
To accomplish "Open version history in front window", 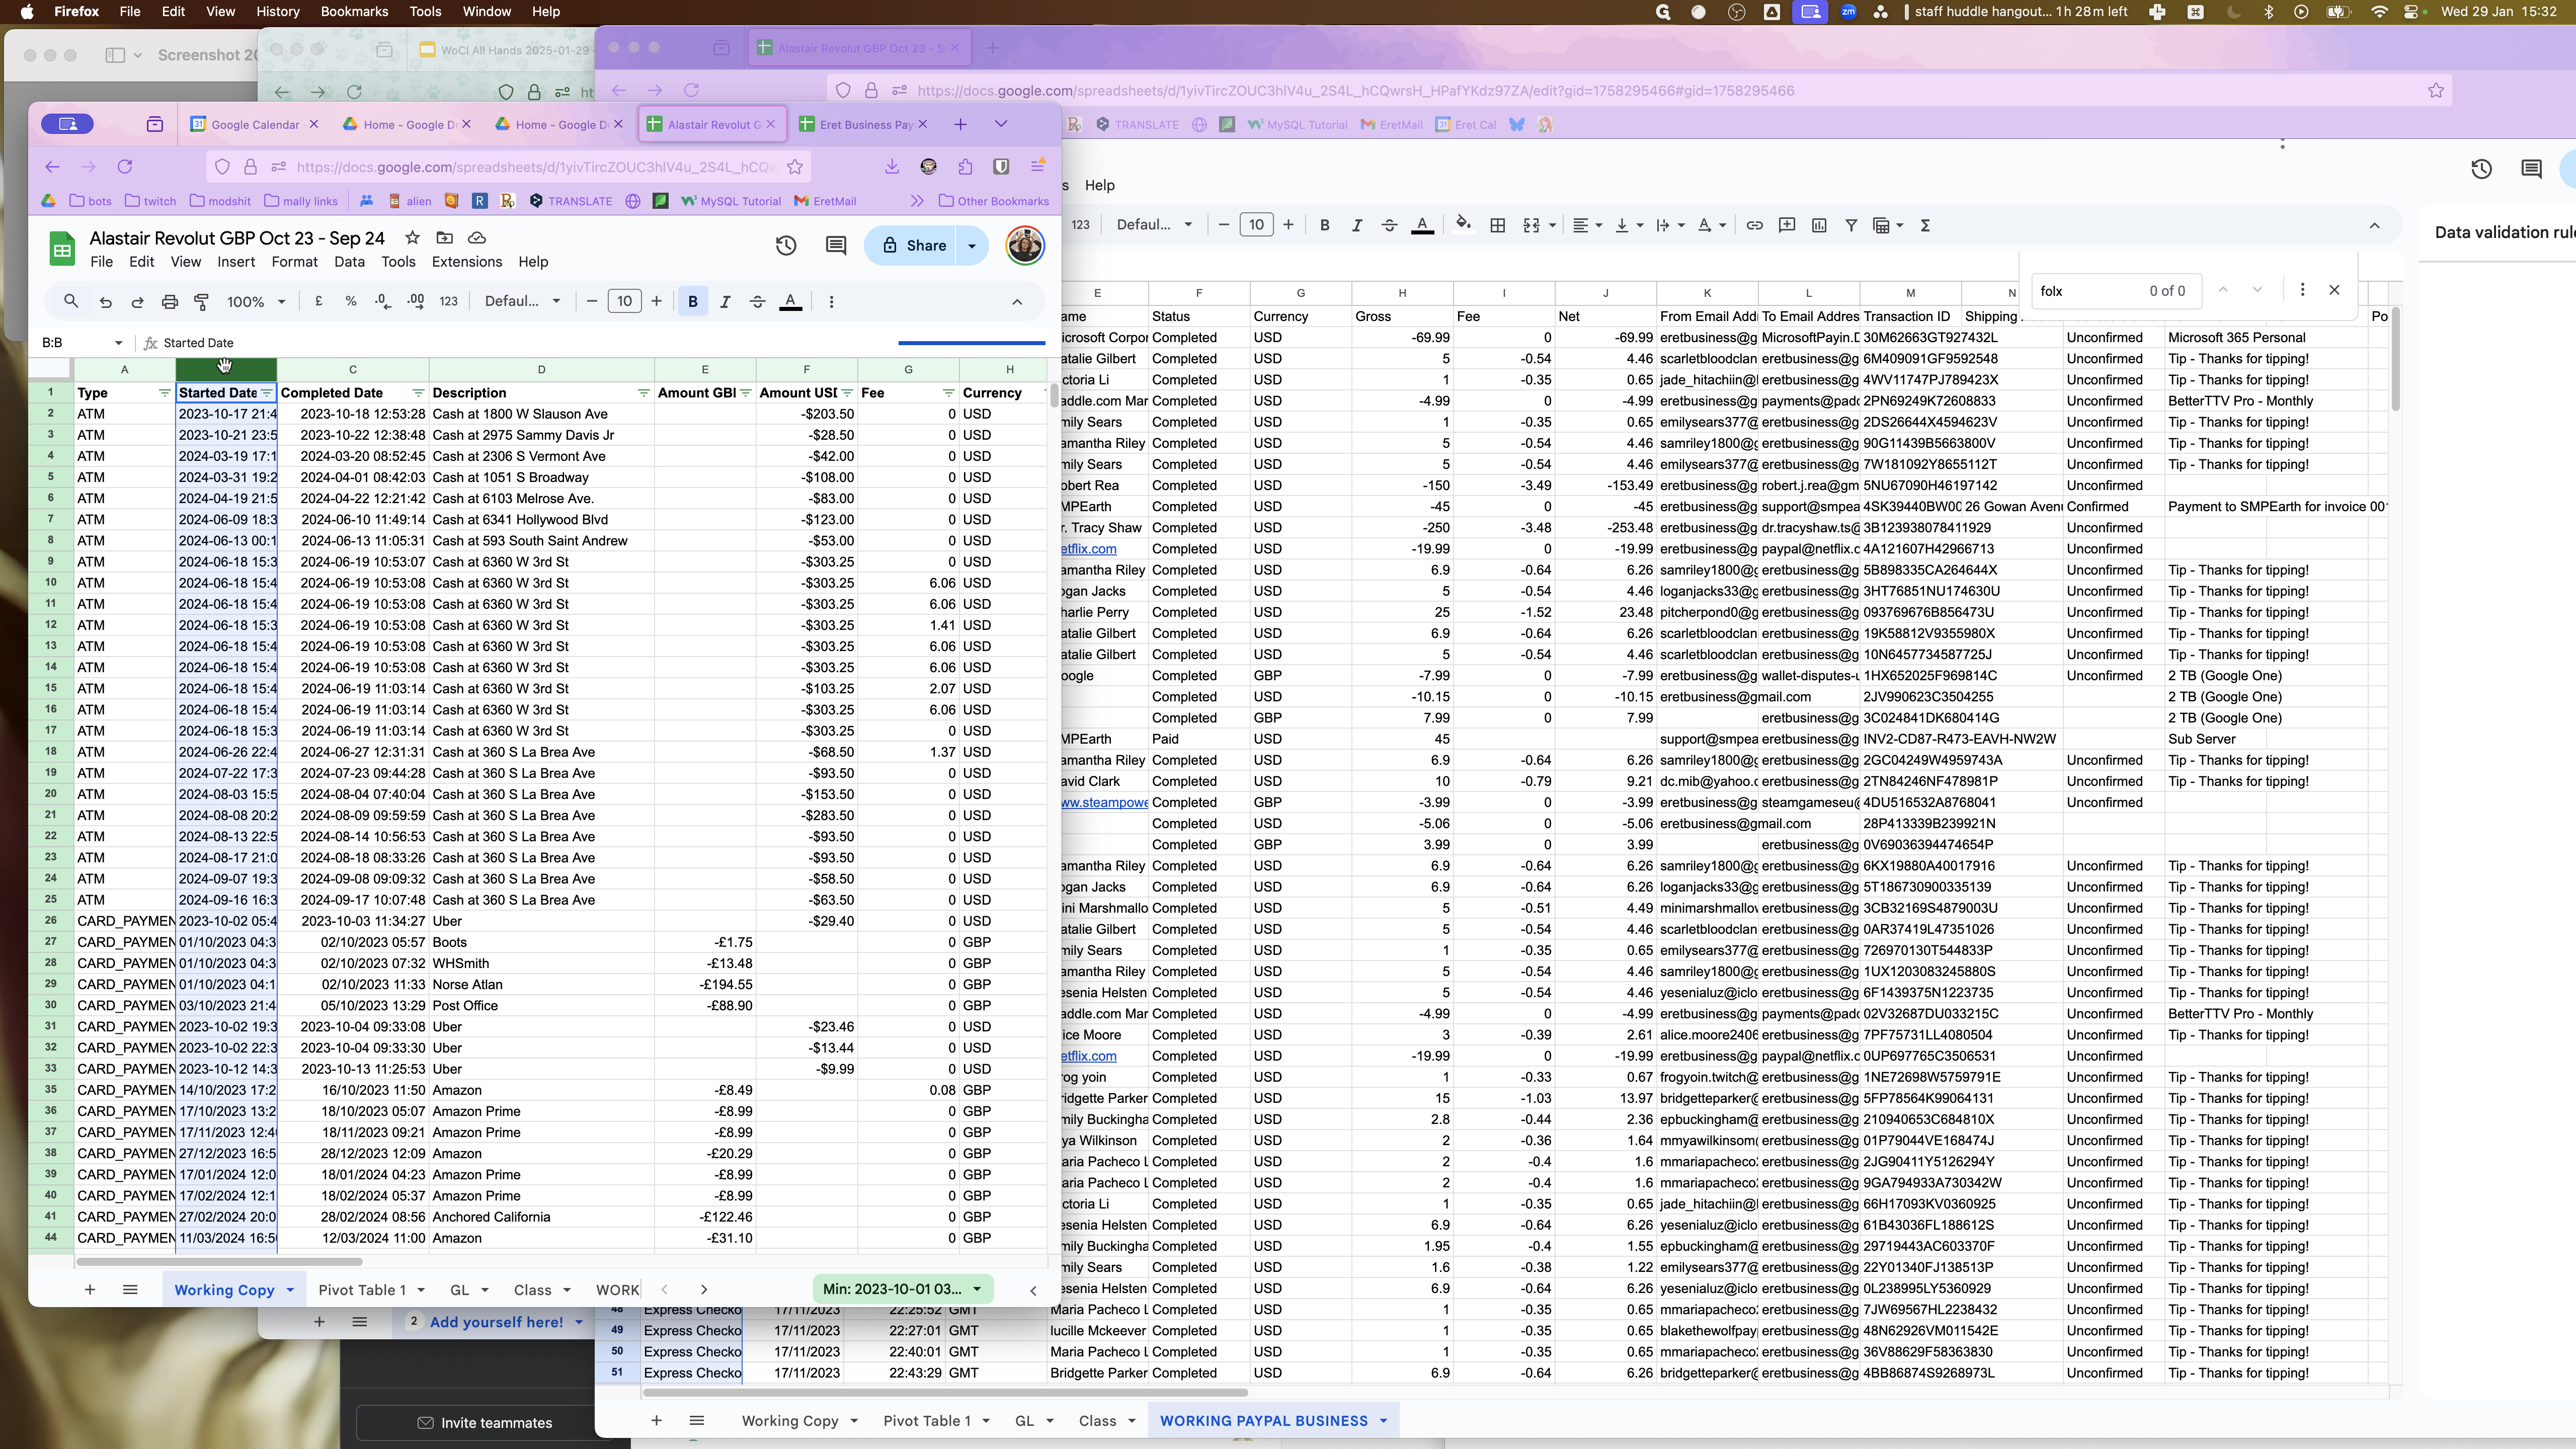I will (786, 245).
